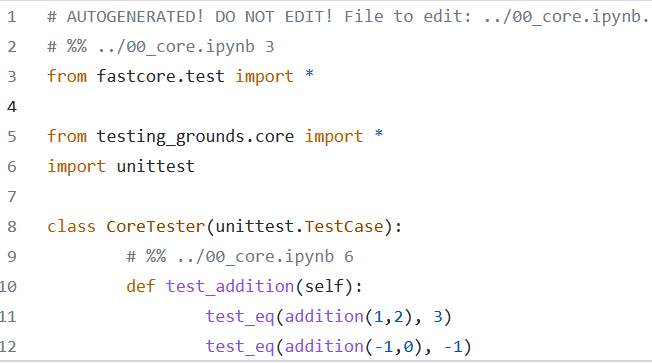Click the '# %% ../00_core.ipynb 6' comment
652x363 pixels.
point(240,257)
